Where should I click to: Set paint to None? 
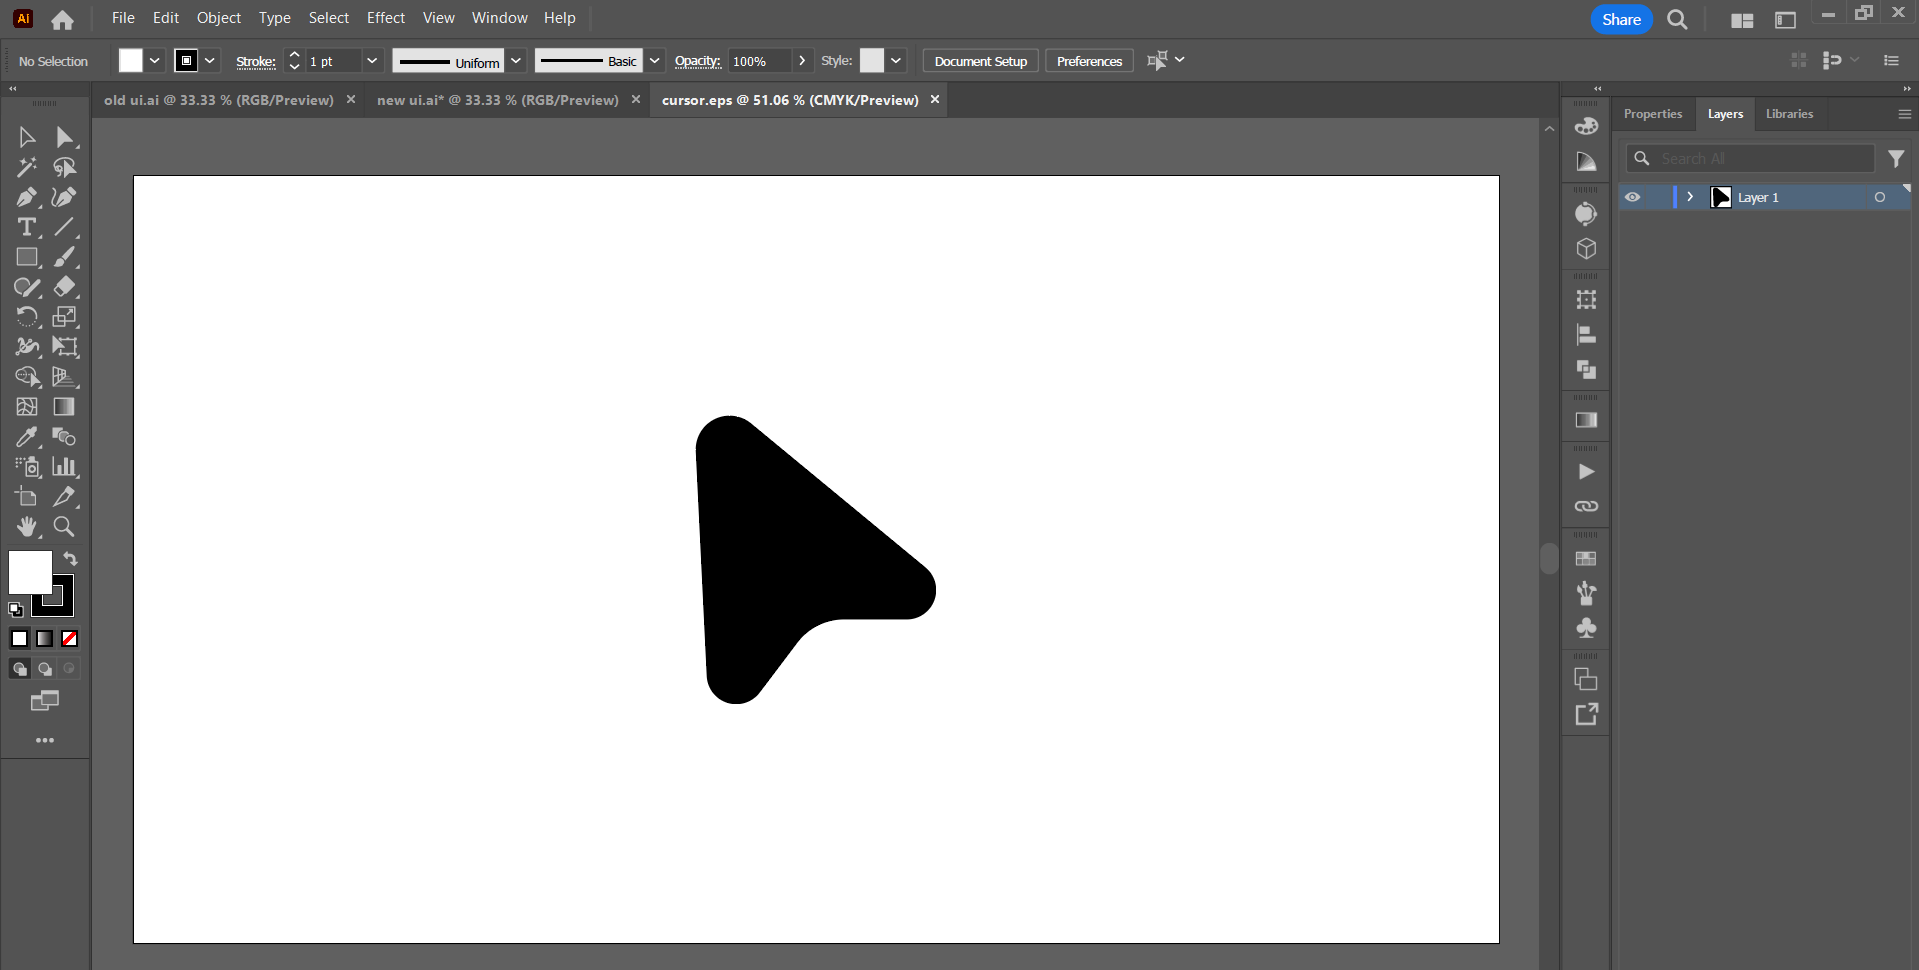tap(70, 639)
